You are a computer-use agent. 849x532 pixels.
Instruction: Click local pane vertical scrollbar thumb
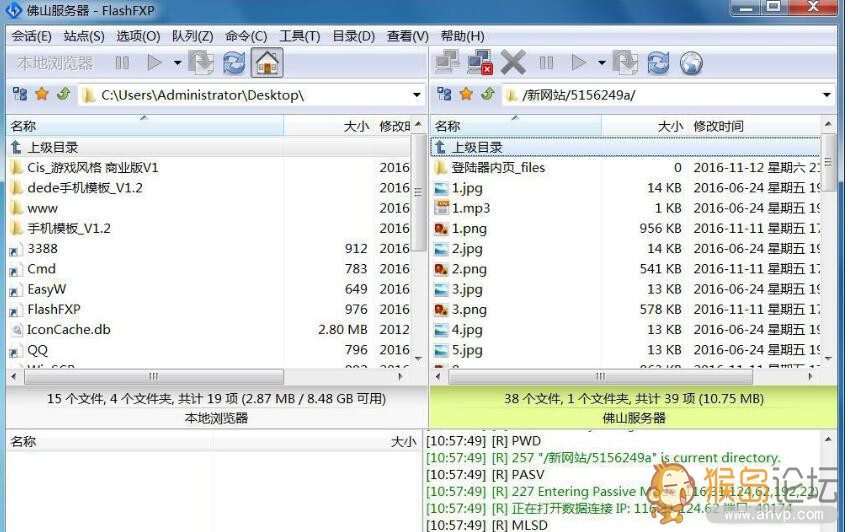(x=418, y=192)
